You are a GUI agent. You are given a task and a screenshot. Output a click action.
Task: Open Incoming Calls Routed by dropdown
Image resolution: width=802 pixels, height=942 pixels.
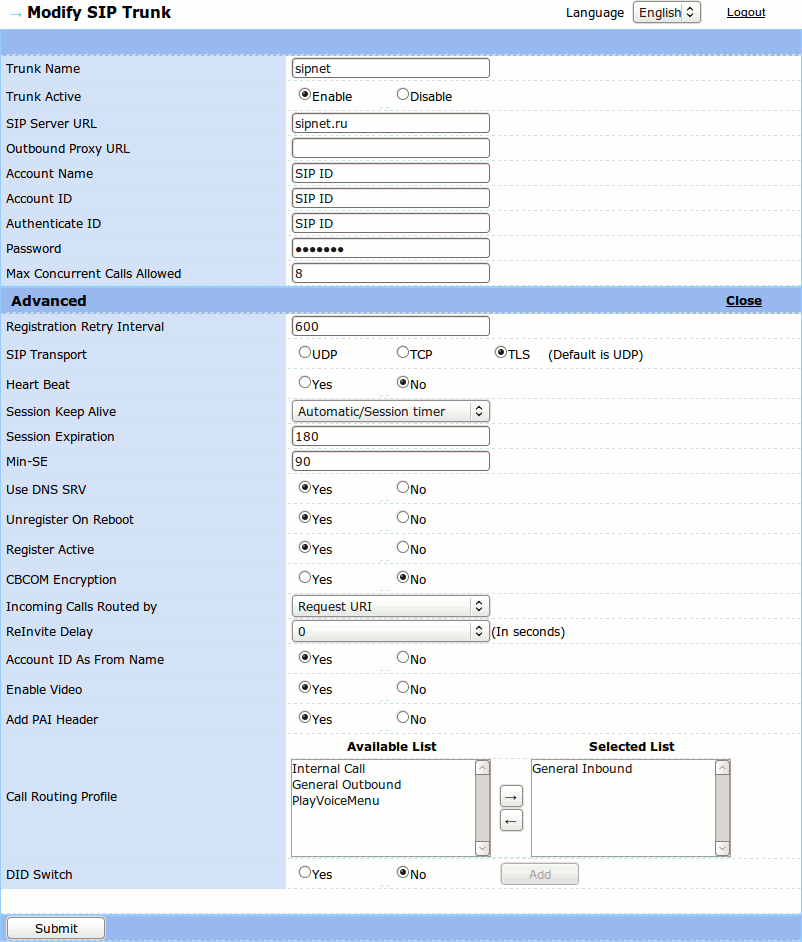[x=390, y=607]
